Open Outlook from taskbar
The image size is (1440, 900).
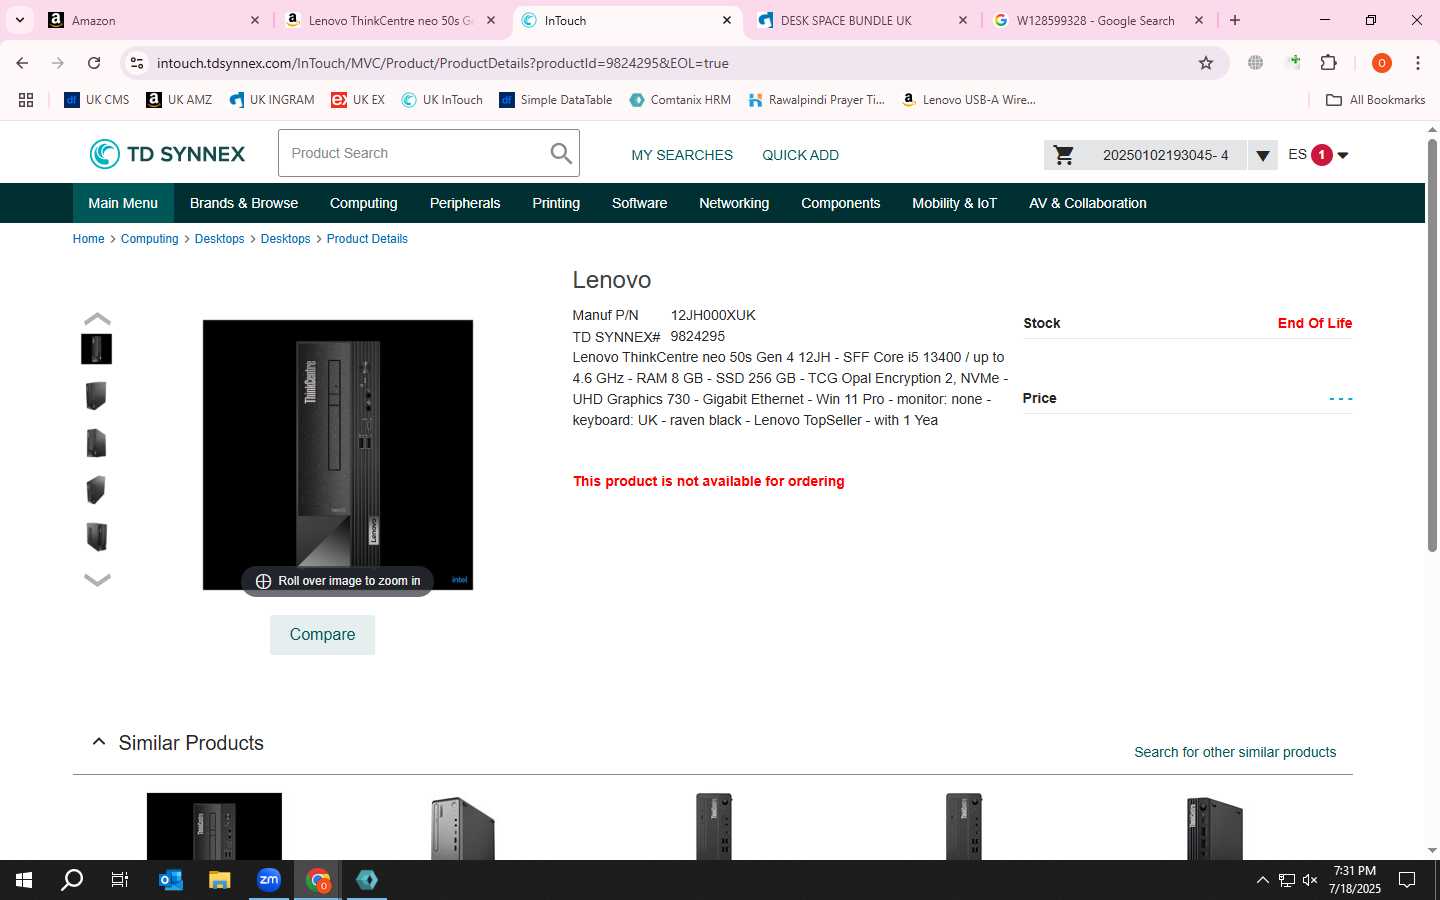coord(171,880)
